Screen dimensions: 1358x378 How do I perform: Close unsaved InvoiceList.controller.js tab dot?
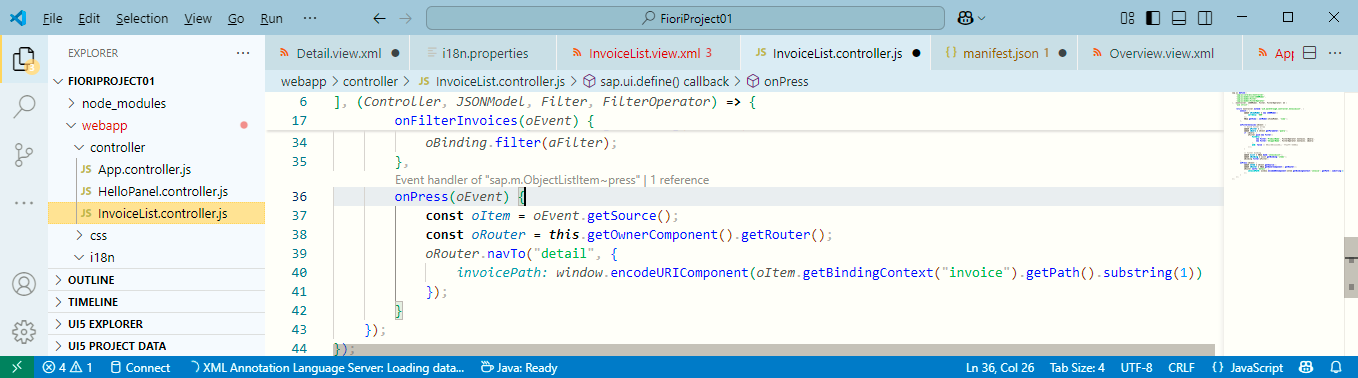click(916, 53)
